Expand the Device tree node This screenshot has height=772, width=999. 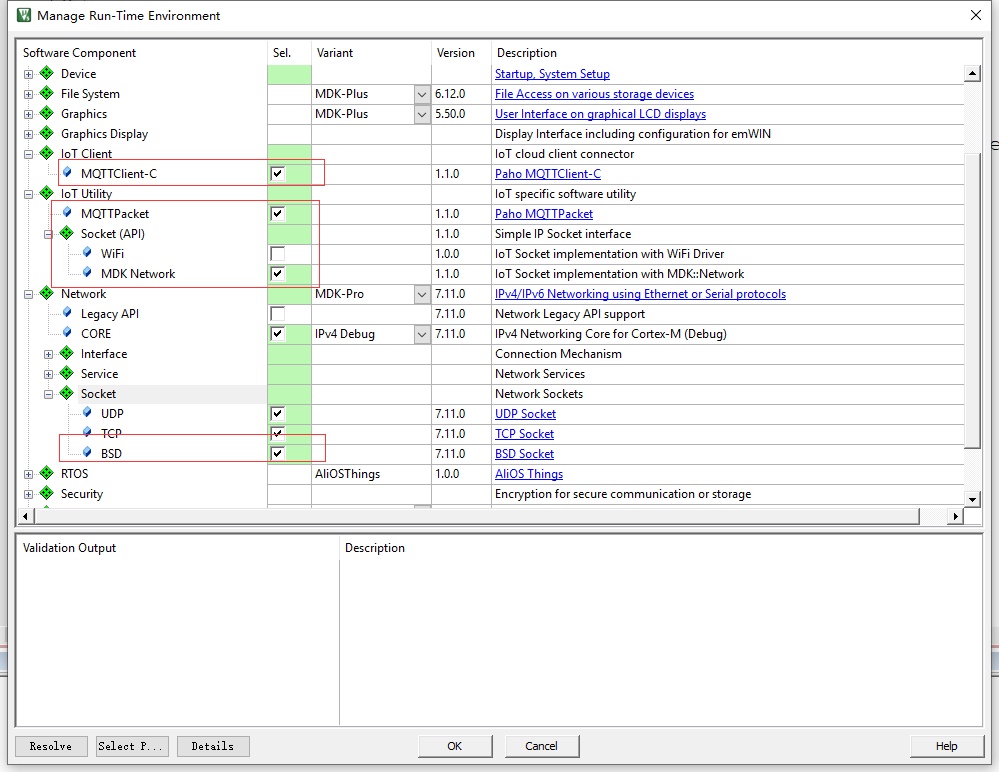click(x=29, y=75)
